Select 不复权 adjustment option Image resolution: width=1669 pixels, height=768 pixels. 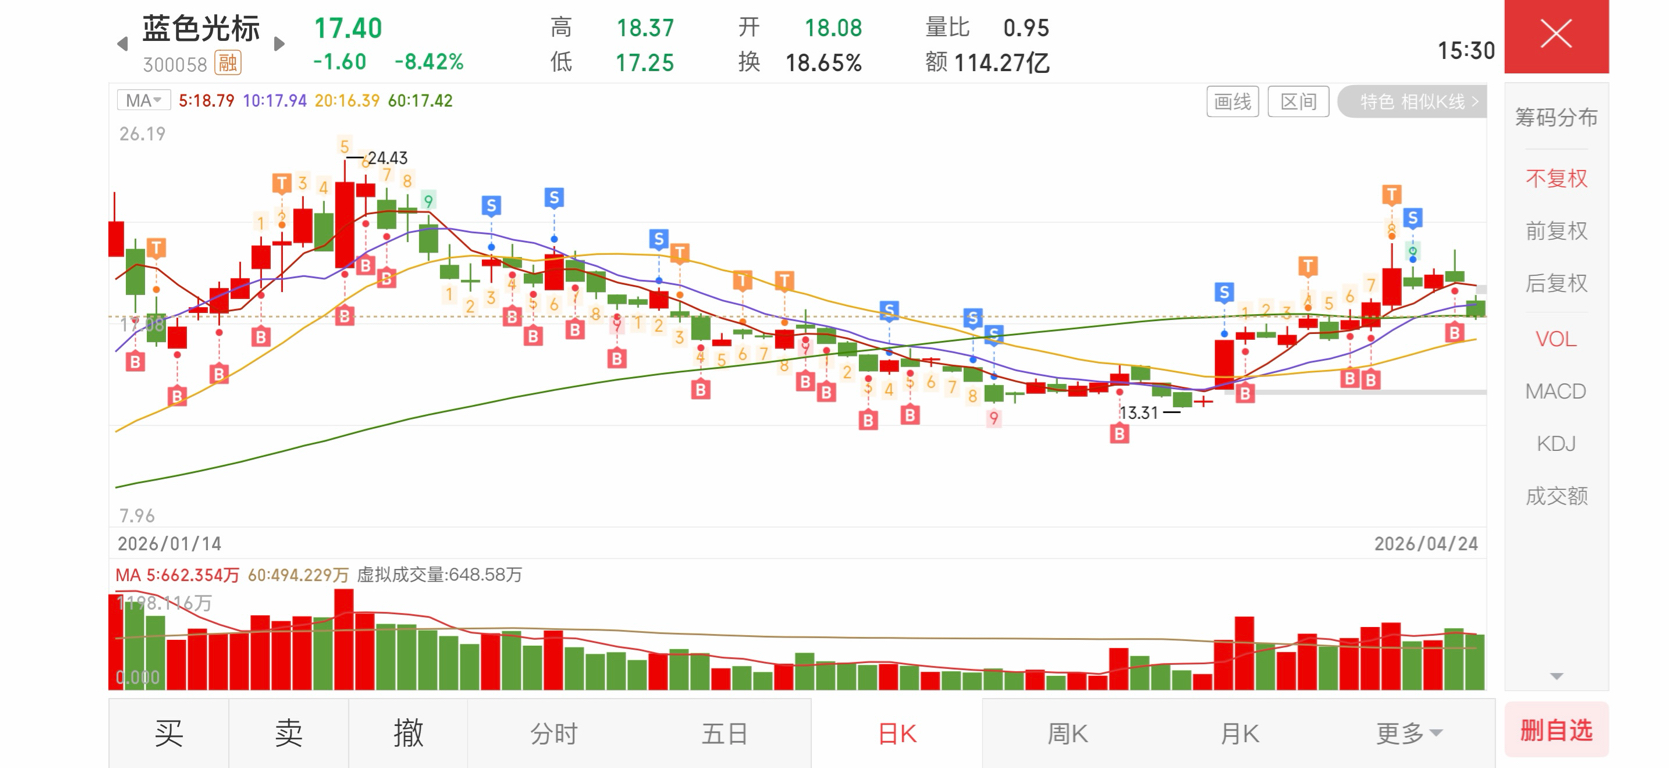pos(1556,179)
